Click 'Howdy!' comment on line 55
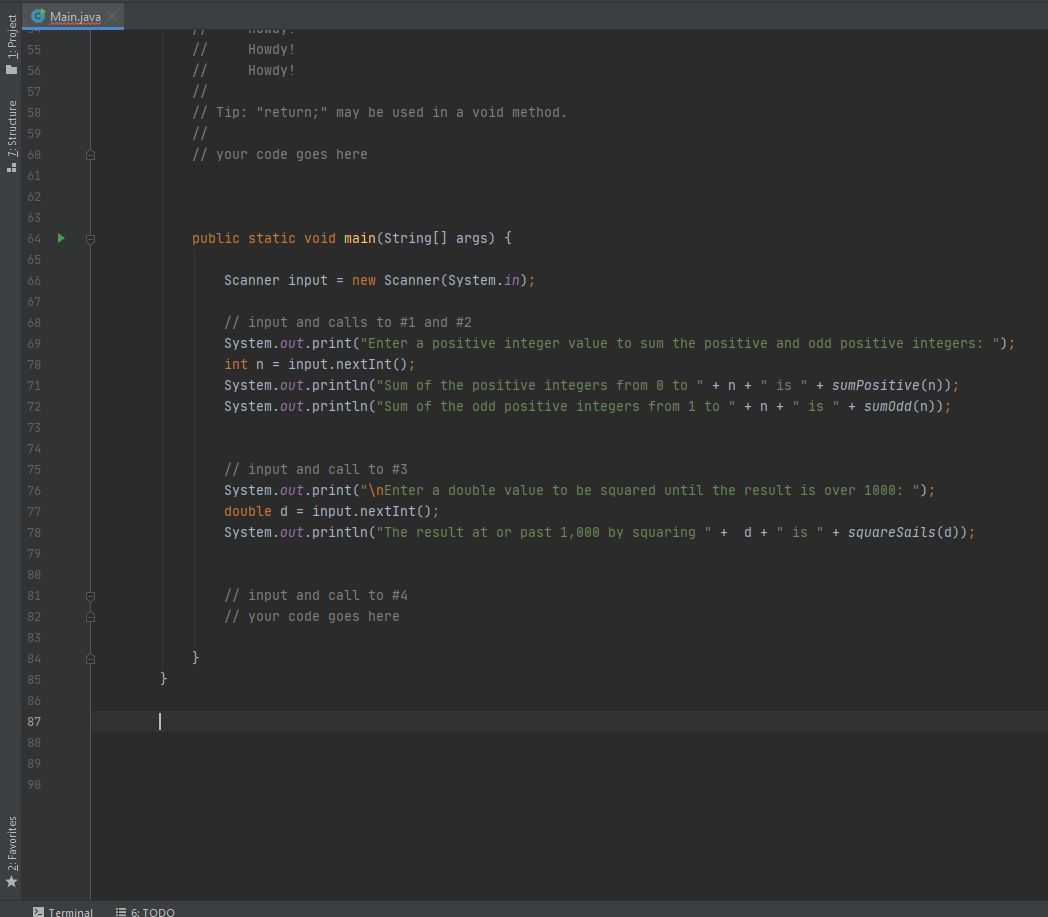1048x917 pixels. pos(271,49)
